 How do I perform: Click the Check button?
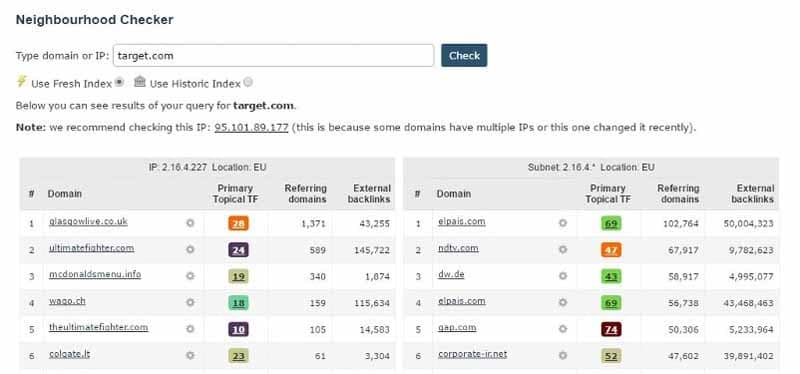tap(464, 56)
